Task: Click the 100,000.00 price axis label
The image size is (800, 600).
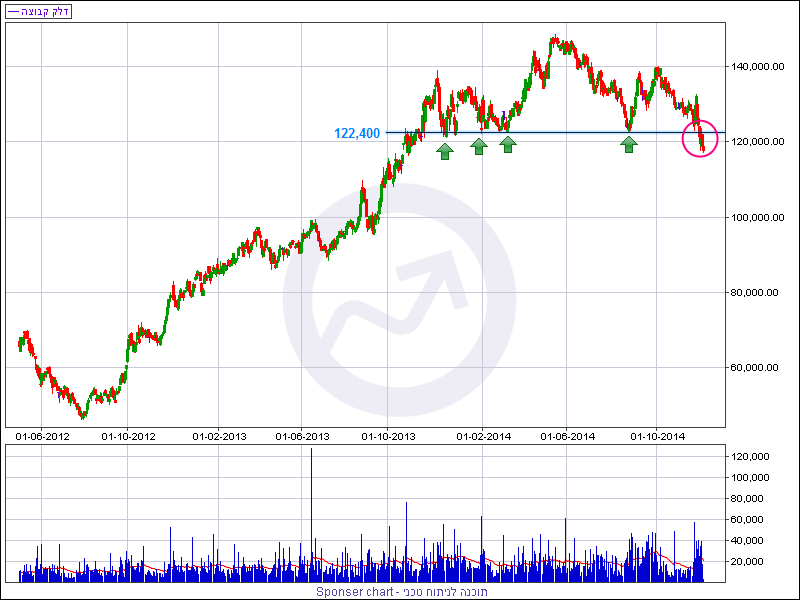Action: click(757, 217)
